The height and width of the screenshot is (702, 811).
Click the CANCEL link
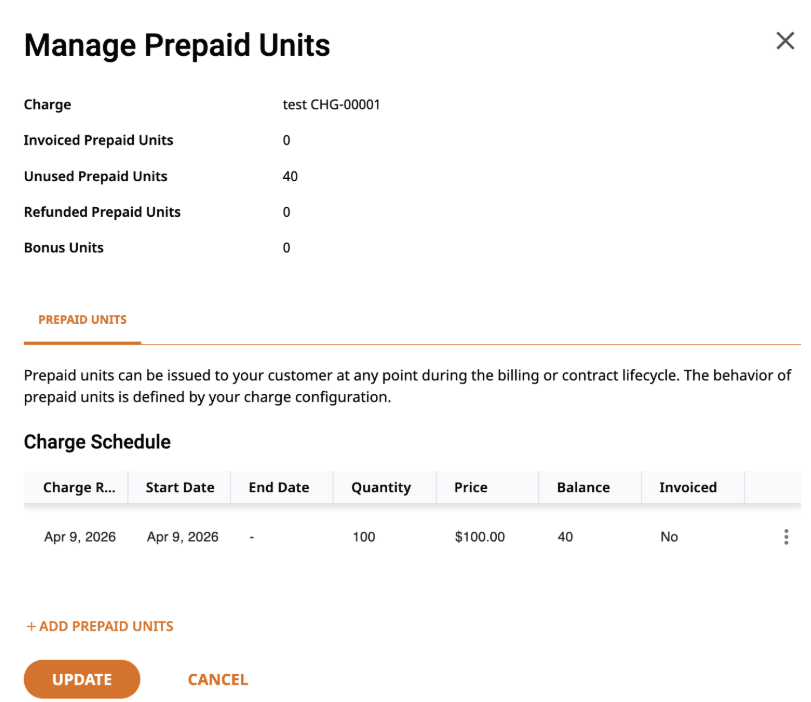218,679
